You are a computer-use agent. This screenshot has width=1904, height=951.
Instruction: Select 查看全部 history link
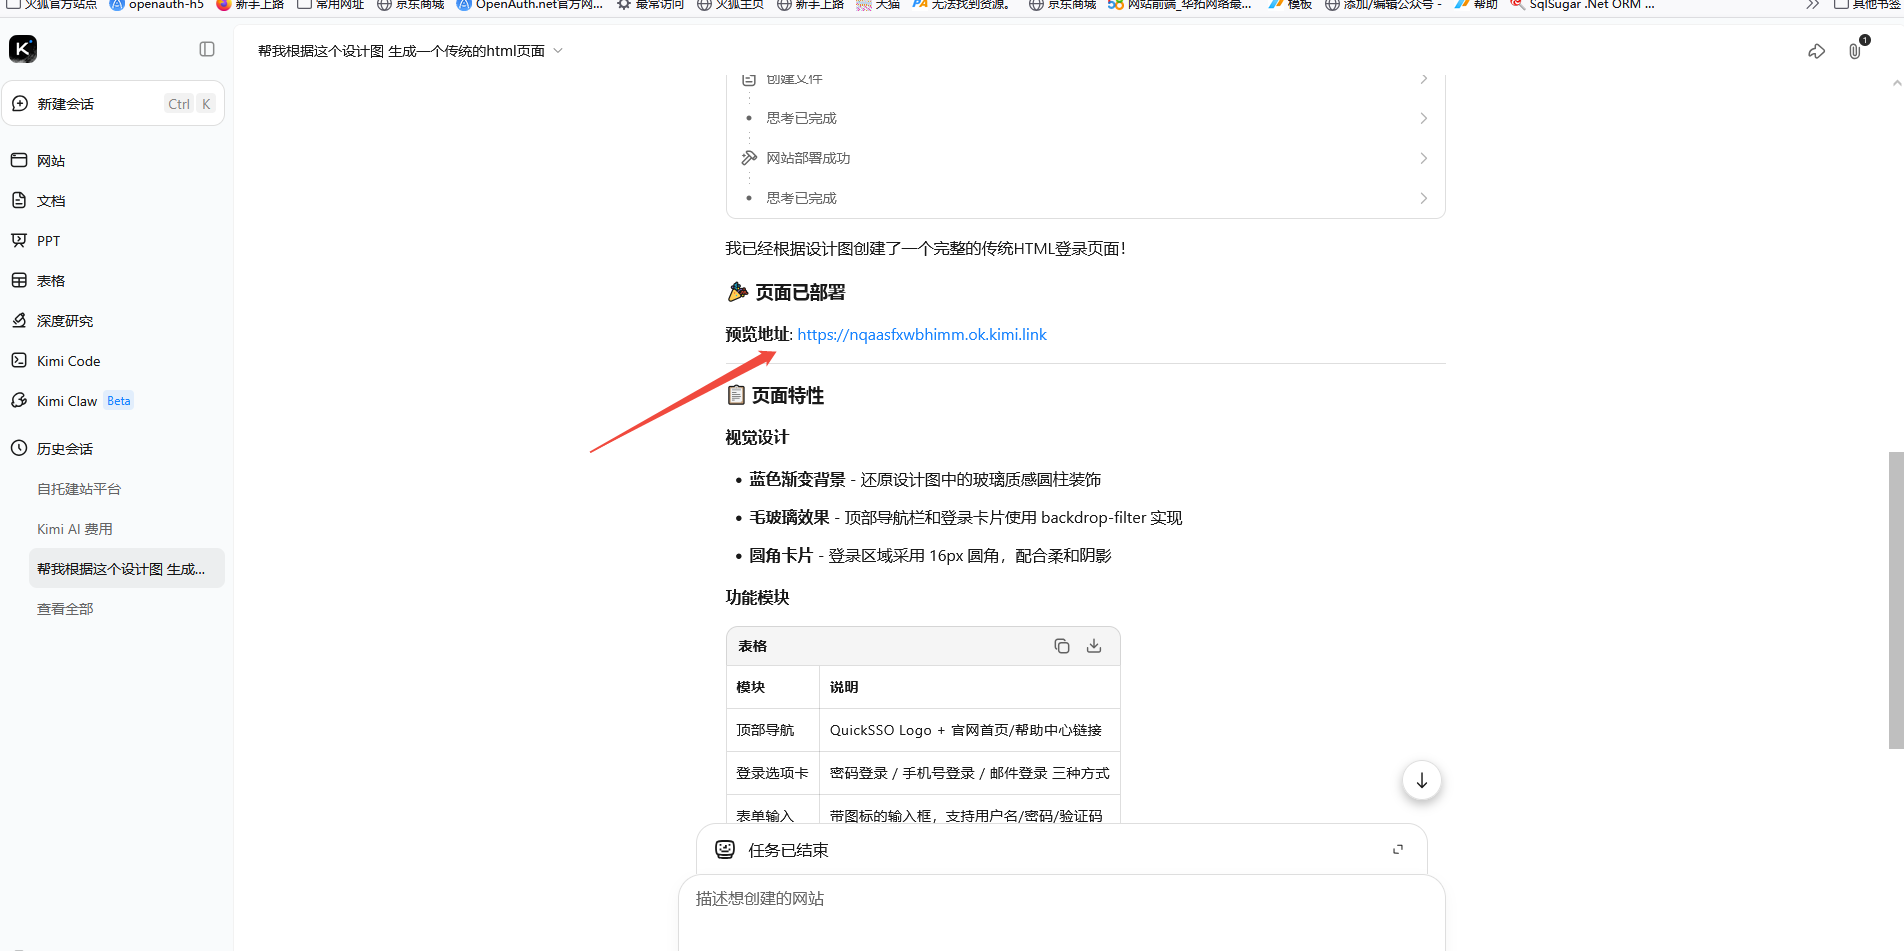(65, 609)
